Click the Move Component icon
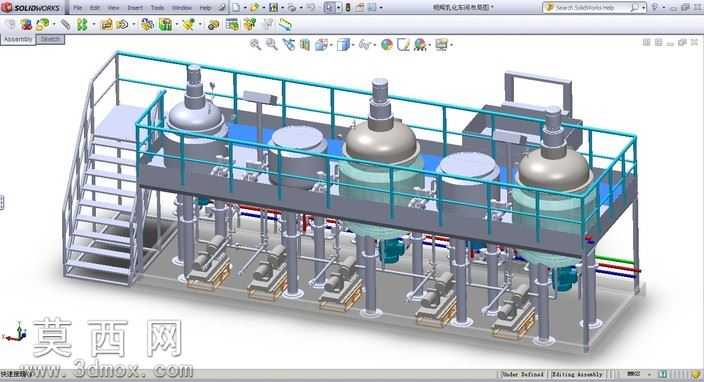Image resolution: width=704 pixels, height=382 pixels. (122, 24)
